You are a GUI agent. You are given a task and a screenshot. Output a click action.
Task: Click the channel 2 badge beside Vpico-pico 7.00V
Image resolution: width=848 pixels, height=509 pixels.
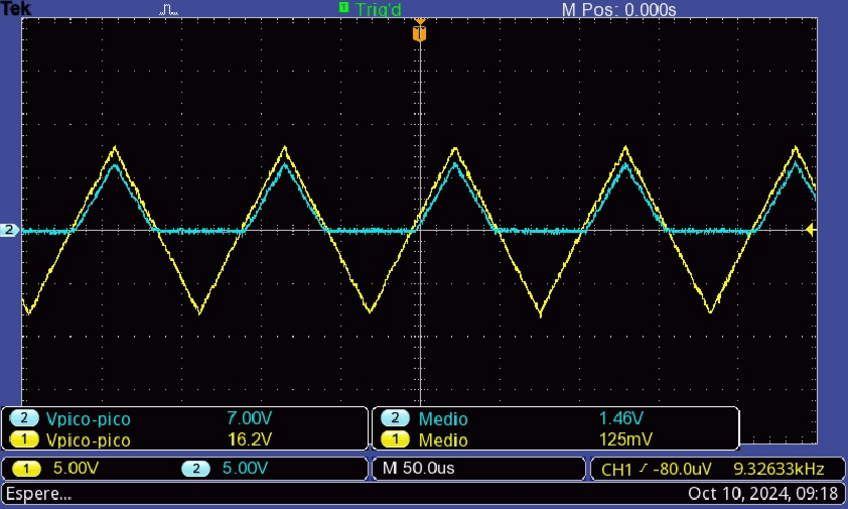(x=24, y=419)
